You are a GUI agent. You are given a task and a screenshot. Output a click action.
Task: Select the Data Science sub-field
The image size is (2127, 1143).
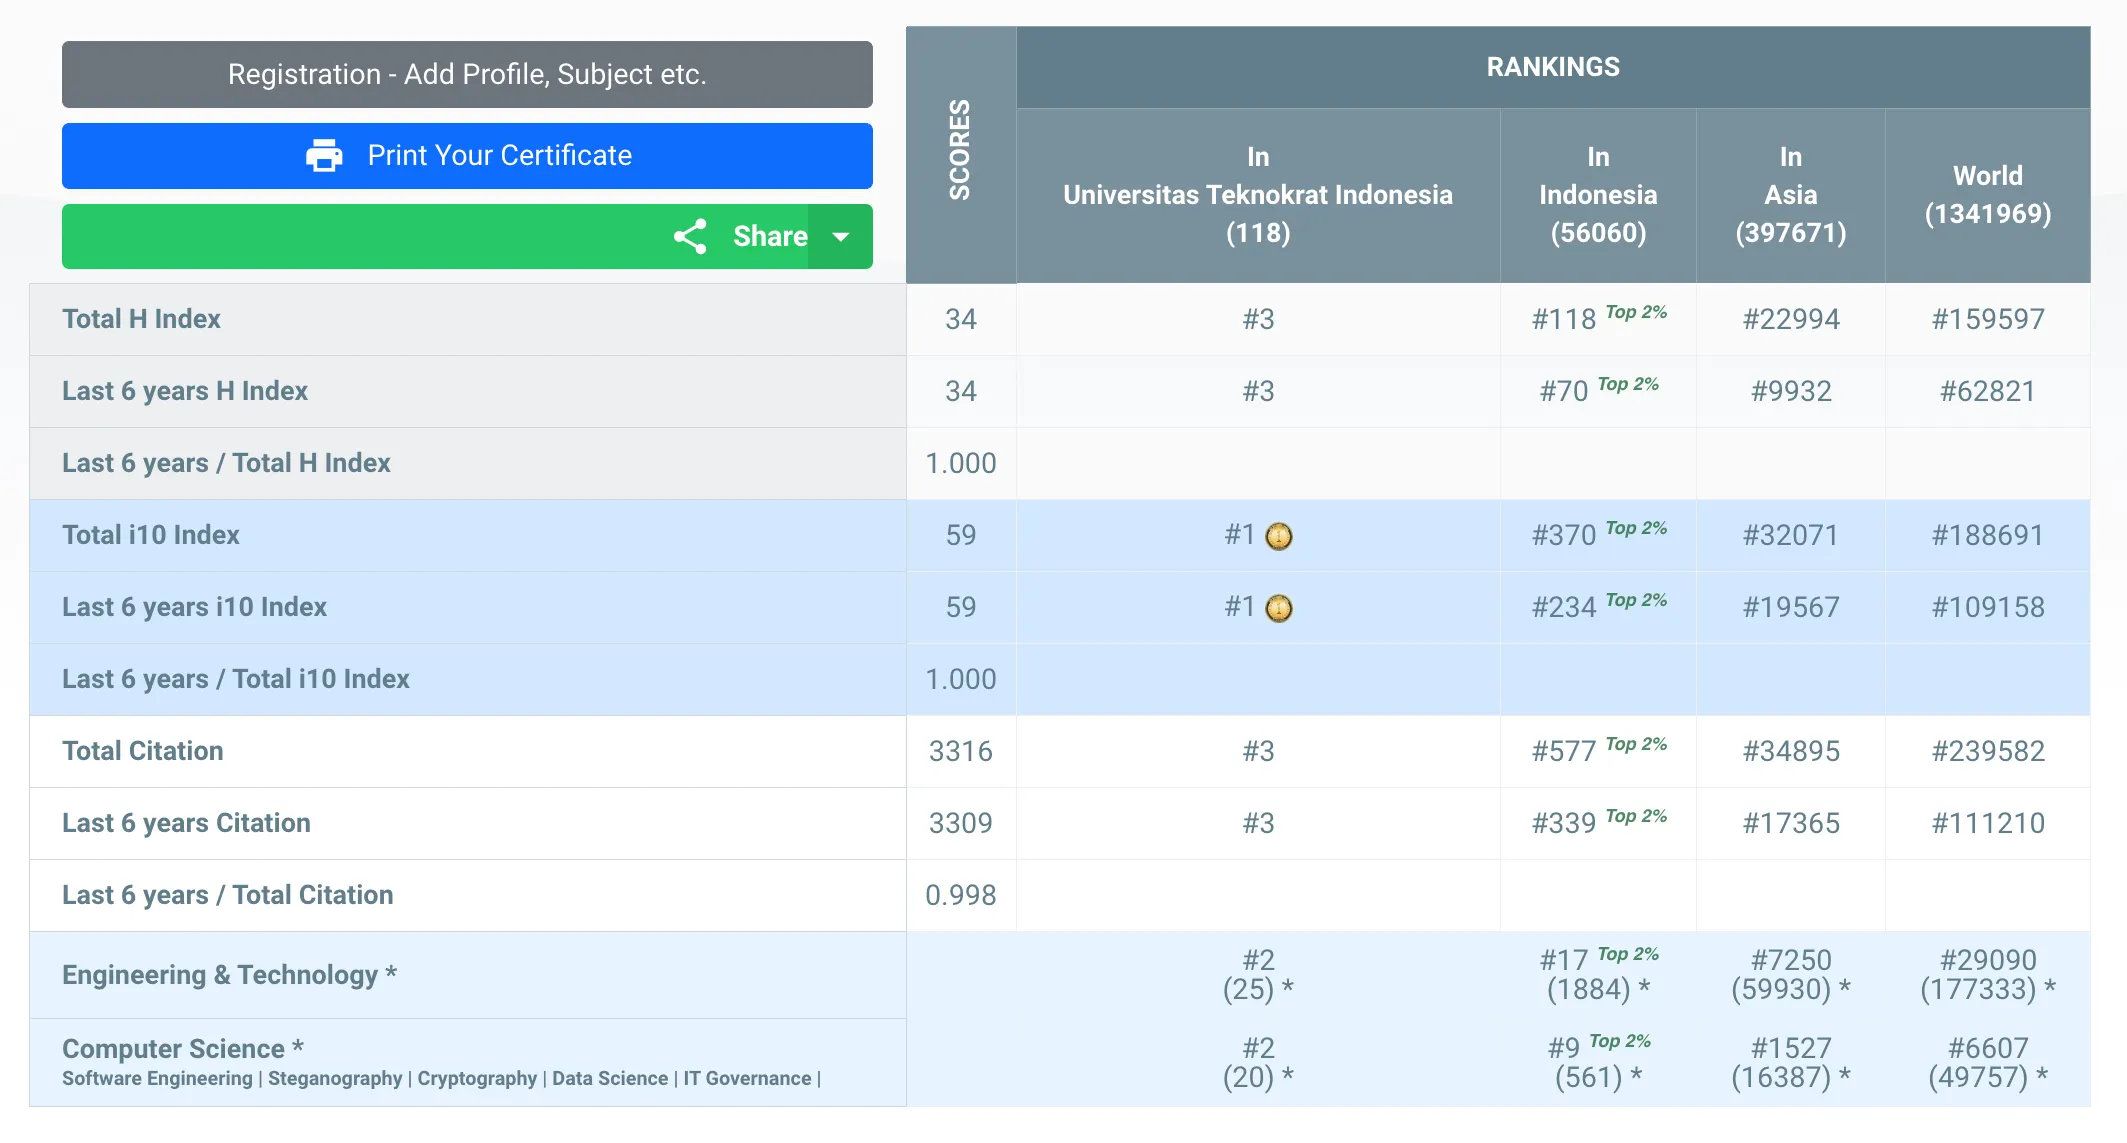click(x=610, y=1079)
